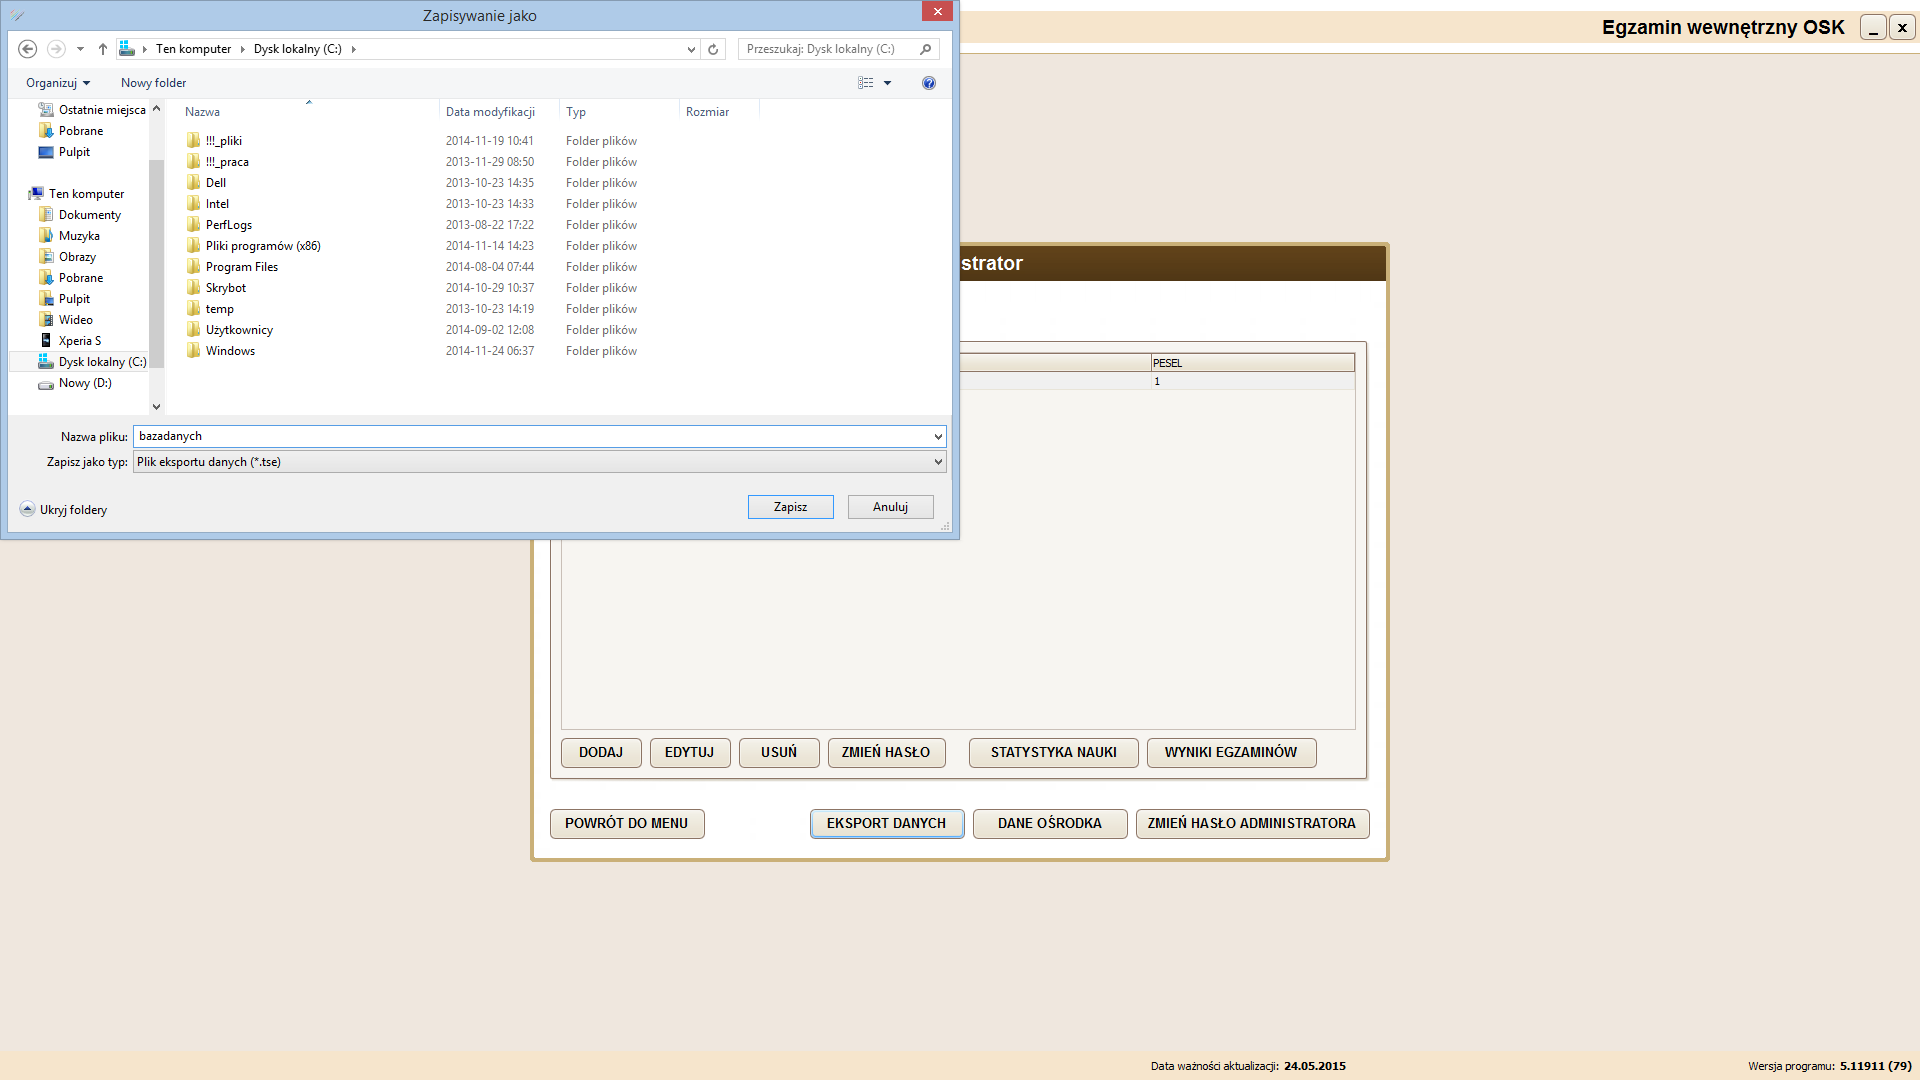Screen dimensions: 1920x1080
Task: Go up one folder level arrow
Action: [x=103, y=49]
